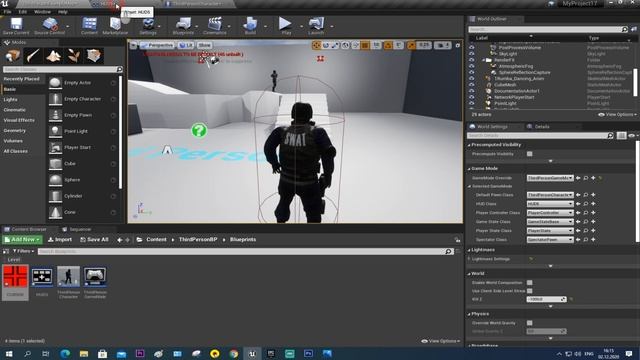640x360 pixels.
Task: Switch to the Details tab
Action: point(541,127)
